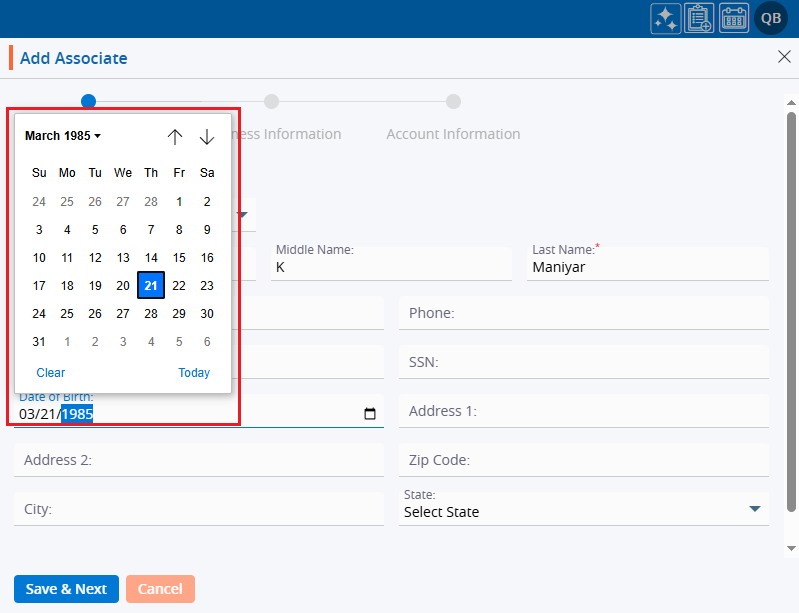The image size is (799, 613).
Task: Open the State dropdown
Action: [x=754, y=510]
